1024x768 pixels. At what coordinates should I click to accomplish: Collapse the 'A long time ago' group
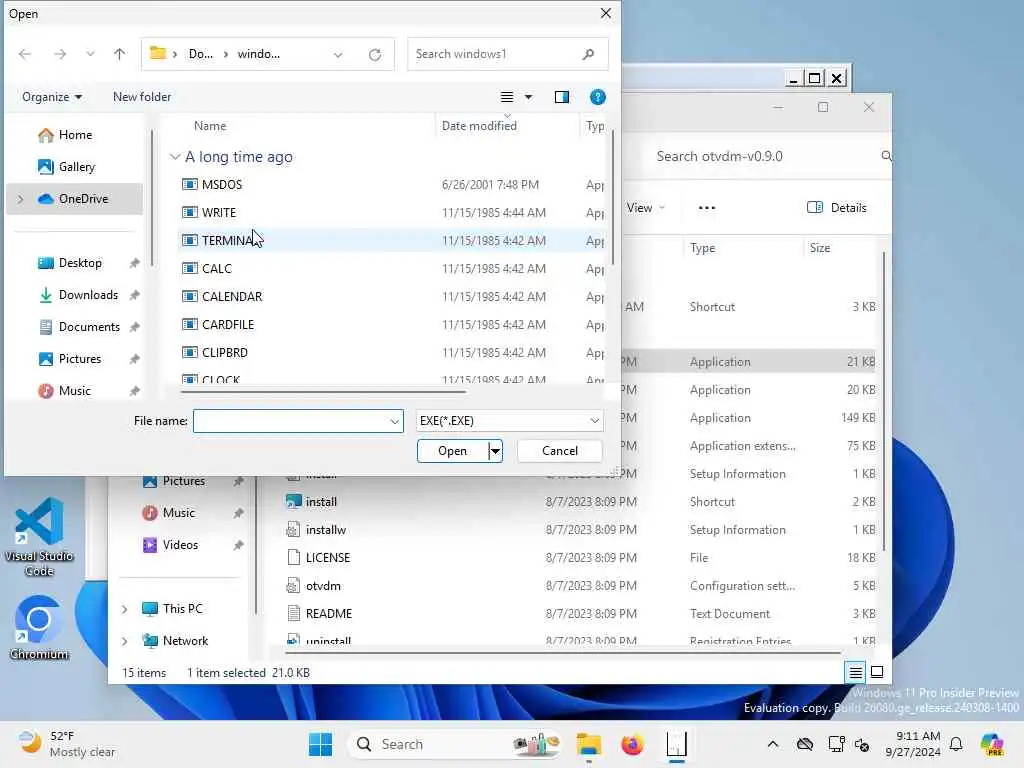tap(175, 157)
